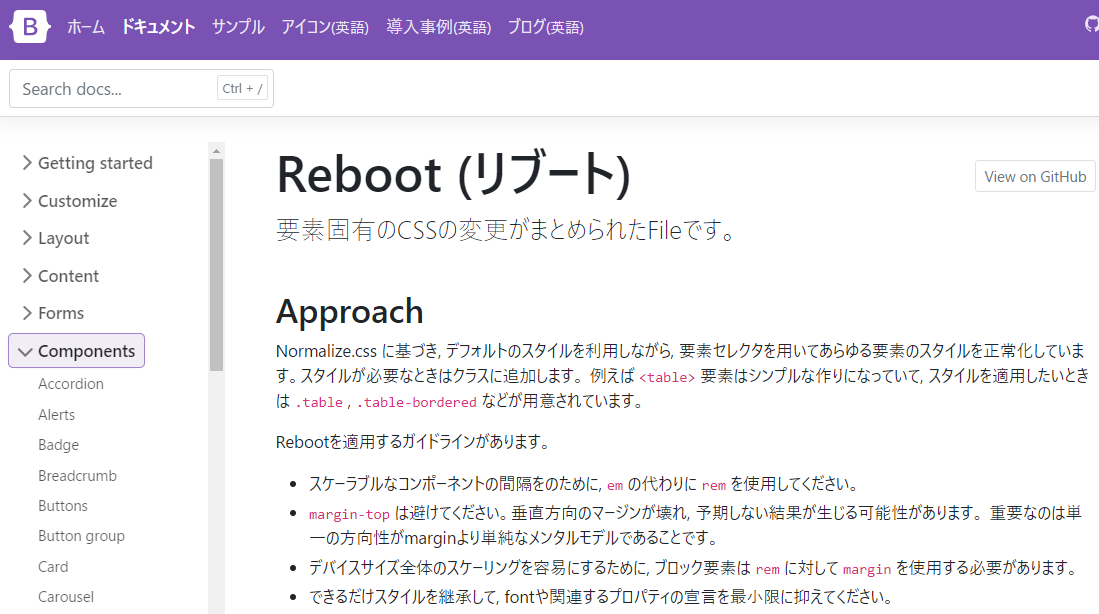Screen dimensions: 1099x614
Task: Click the Bootstrap logo icon
Action: pos(29,27)
